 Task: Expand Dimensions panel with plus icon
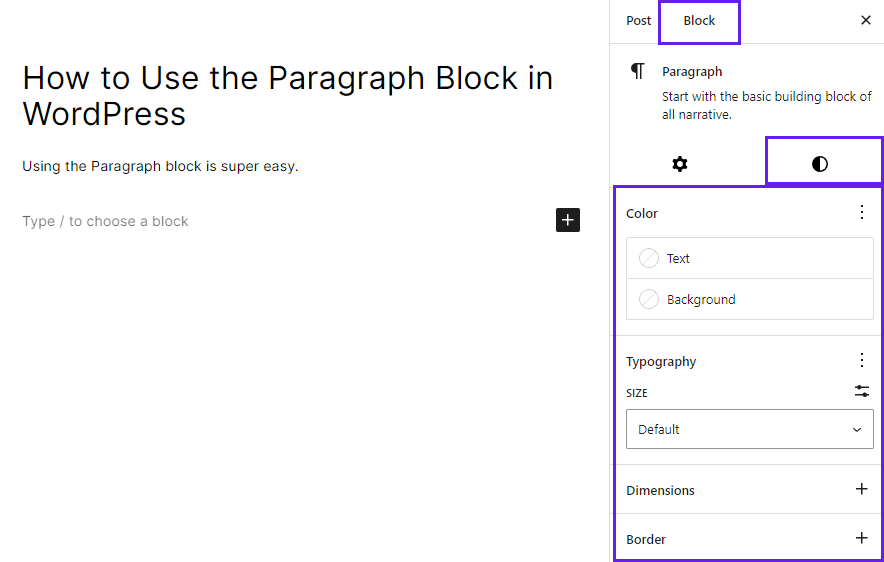point(861,489)
